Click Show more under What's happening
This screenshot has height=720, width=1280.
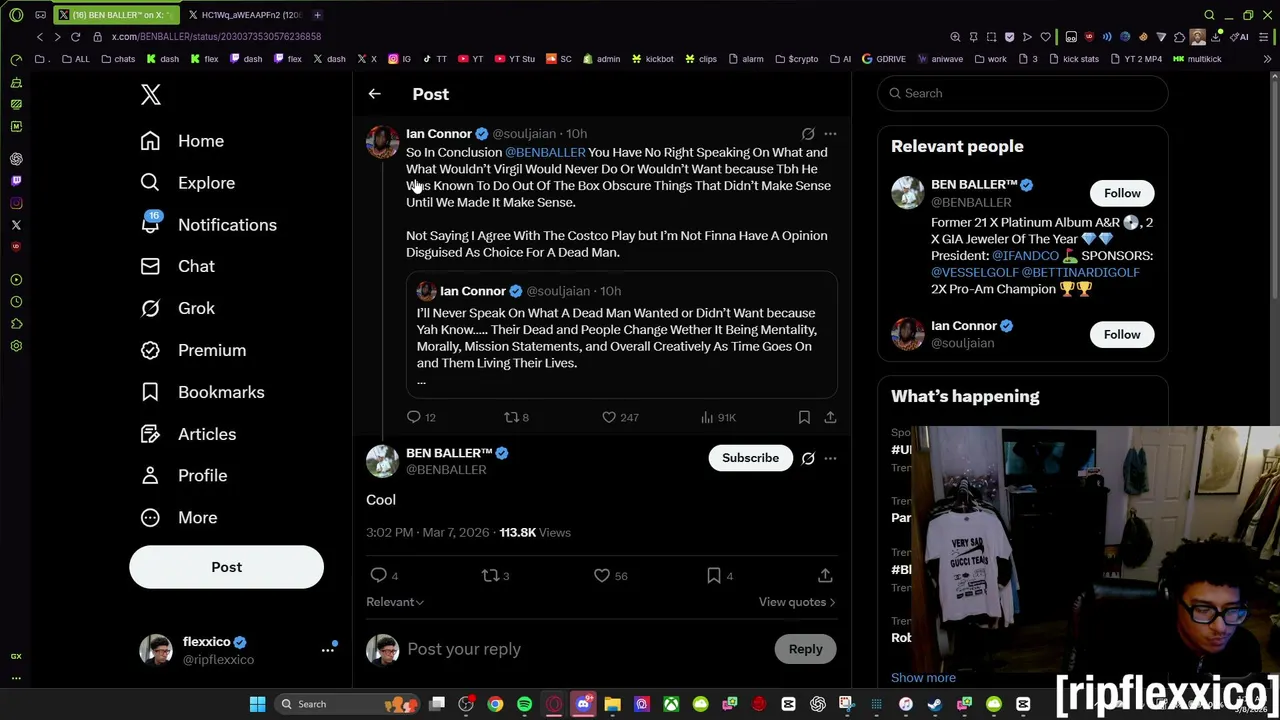pyautogui.click(x=923, y=677)
